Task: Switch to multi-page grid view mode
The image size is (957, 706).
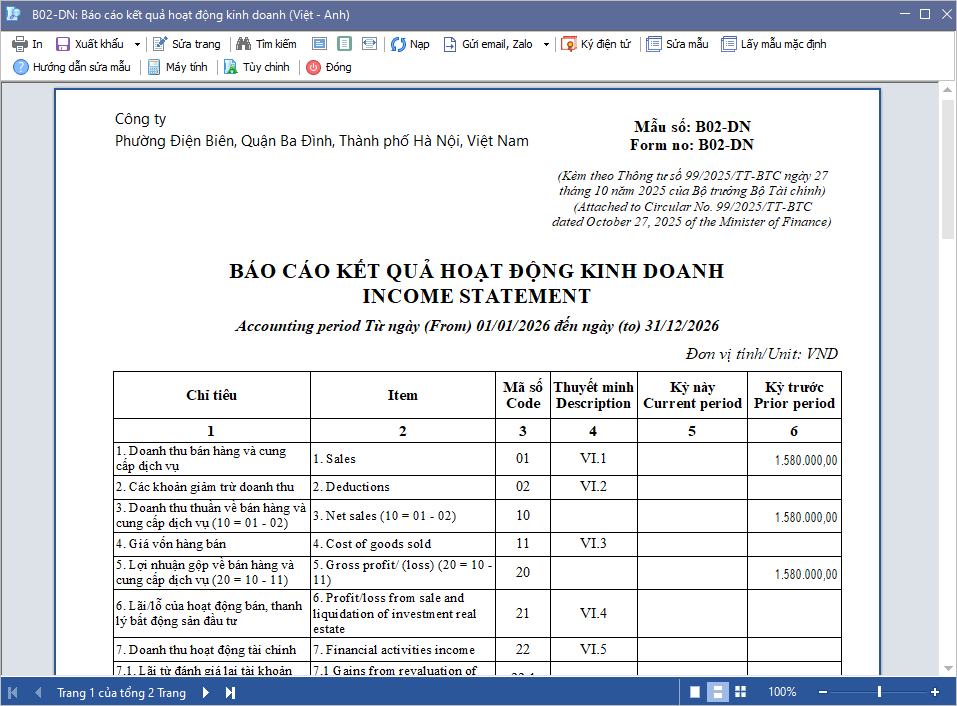Action: (x=740, y=692)
